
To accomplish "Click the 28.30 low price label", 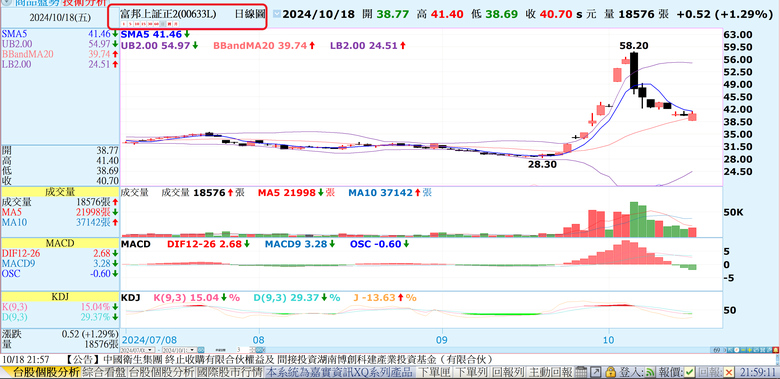I will point(542,164).
